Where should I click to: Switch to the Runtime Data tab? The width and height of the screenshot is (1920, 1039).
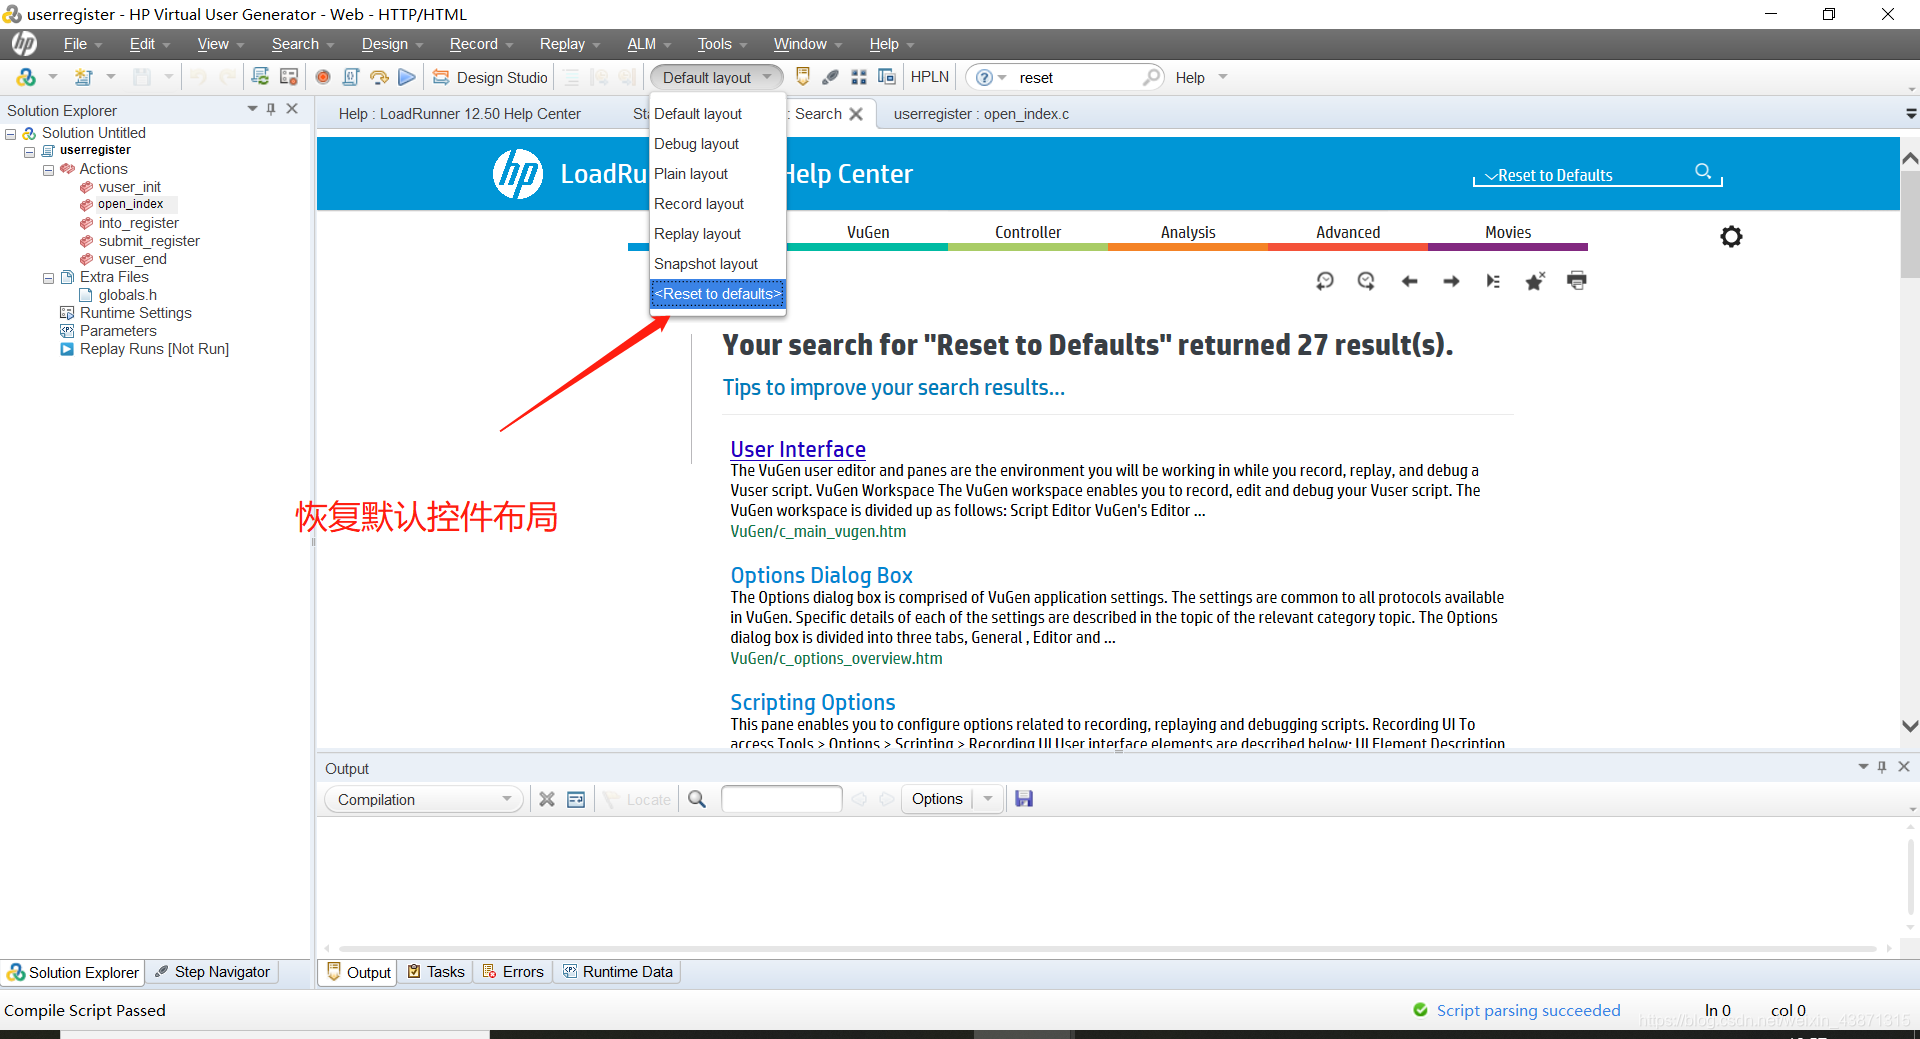[x=618, y=972]
